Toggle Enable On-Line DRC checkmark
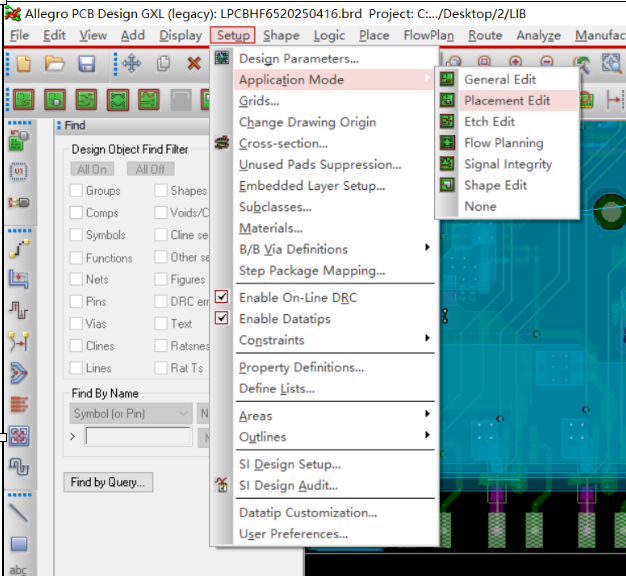Screen dimensions: 626x576 (x=222, y=297)
